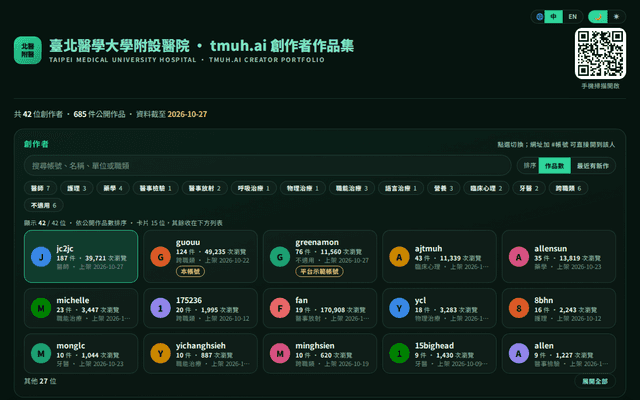Viewport: 640px width, 400px height.
Task: Filter by 語言治療 1 category
Action: coord(401,188)
